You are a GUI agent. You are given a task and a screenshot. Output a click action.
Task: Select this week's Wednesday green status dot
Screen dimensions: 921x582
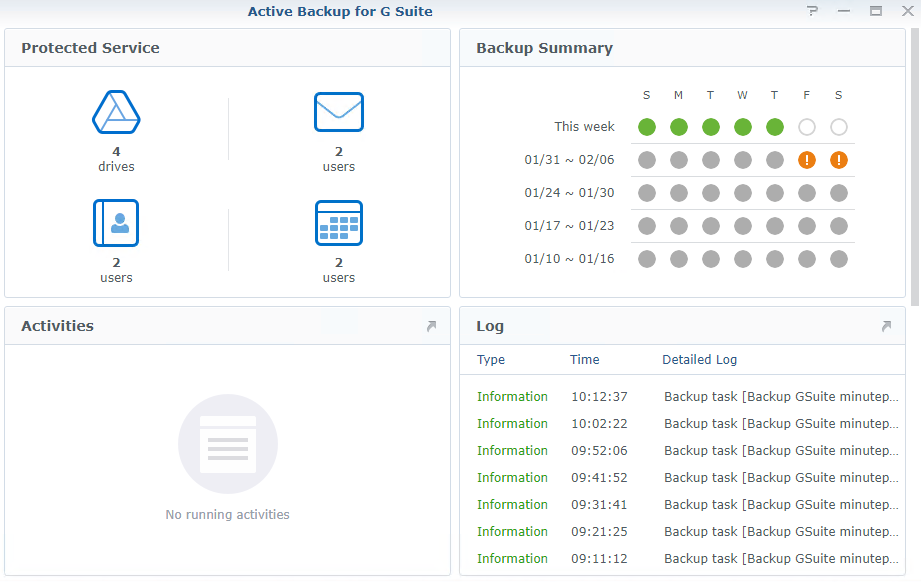pos(742,127)
